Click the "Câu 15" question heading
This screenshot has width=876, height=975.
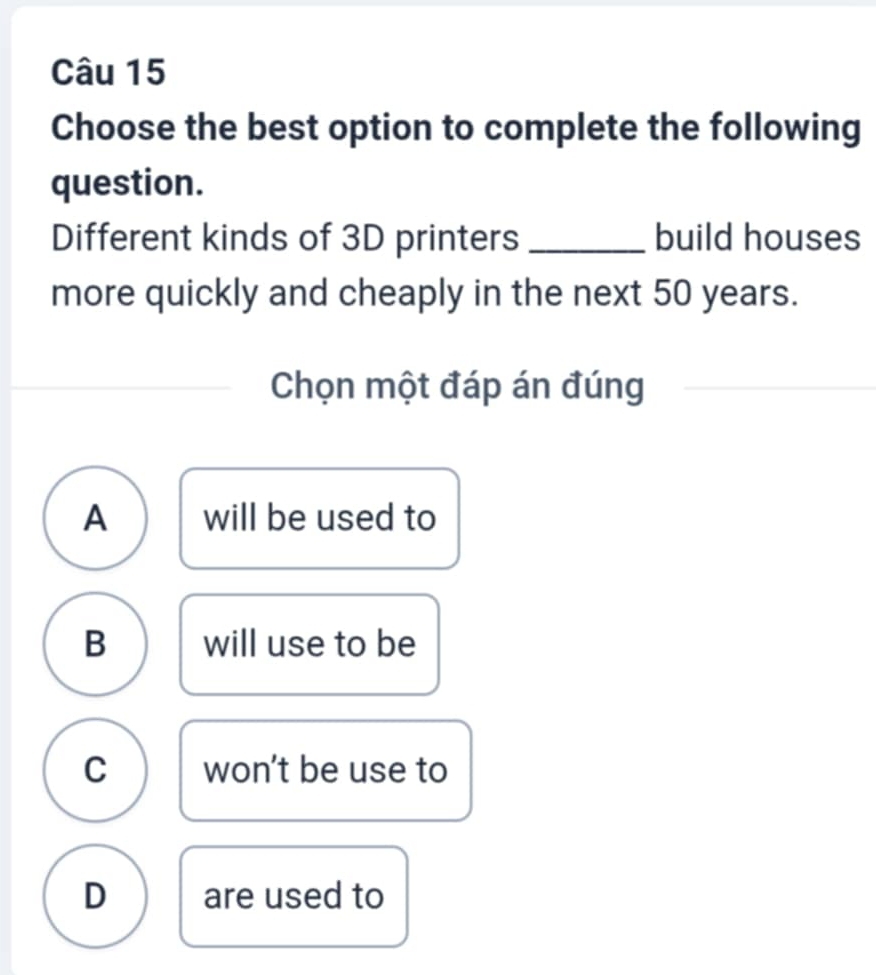109,73
